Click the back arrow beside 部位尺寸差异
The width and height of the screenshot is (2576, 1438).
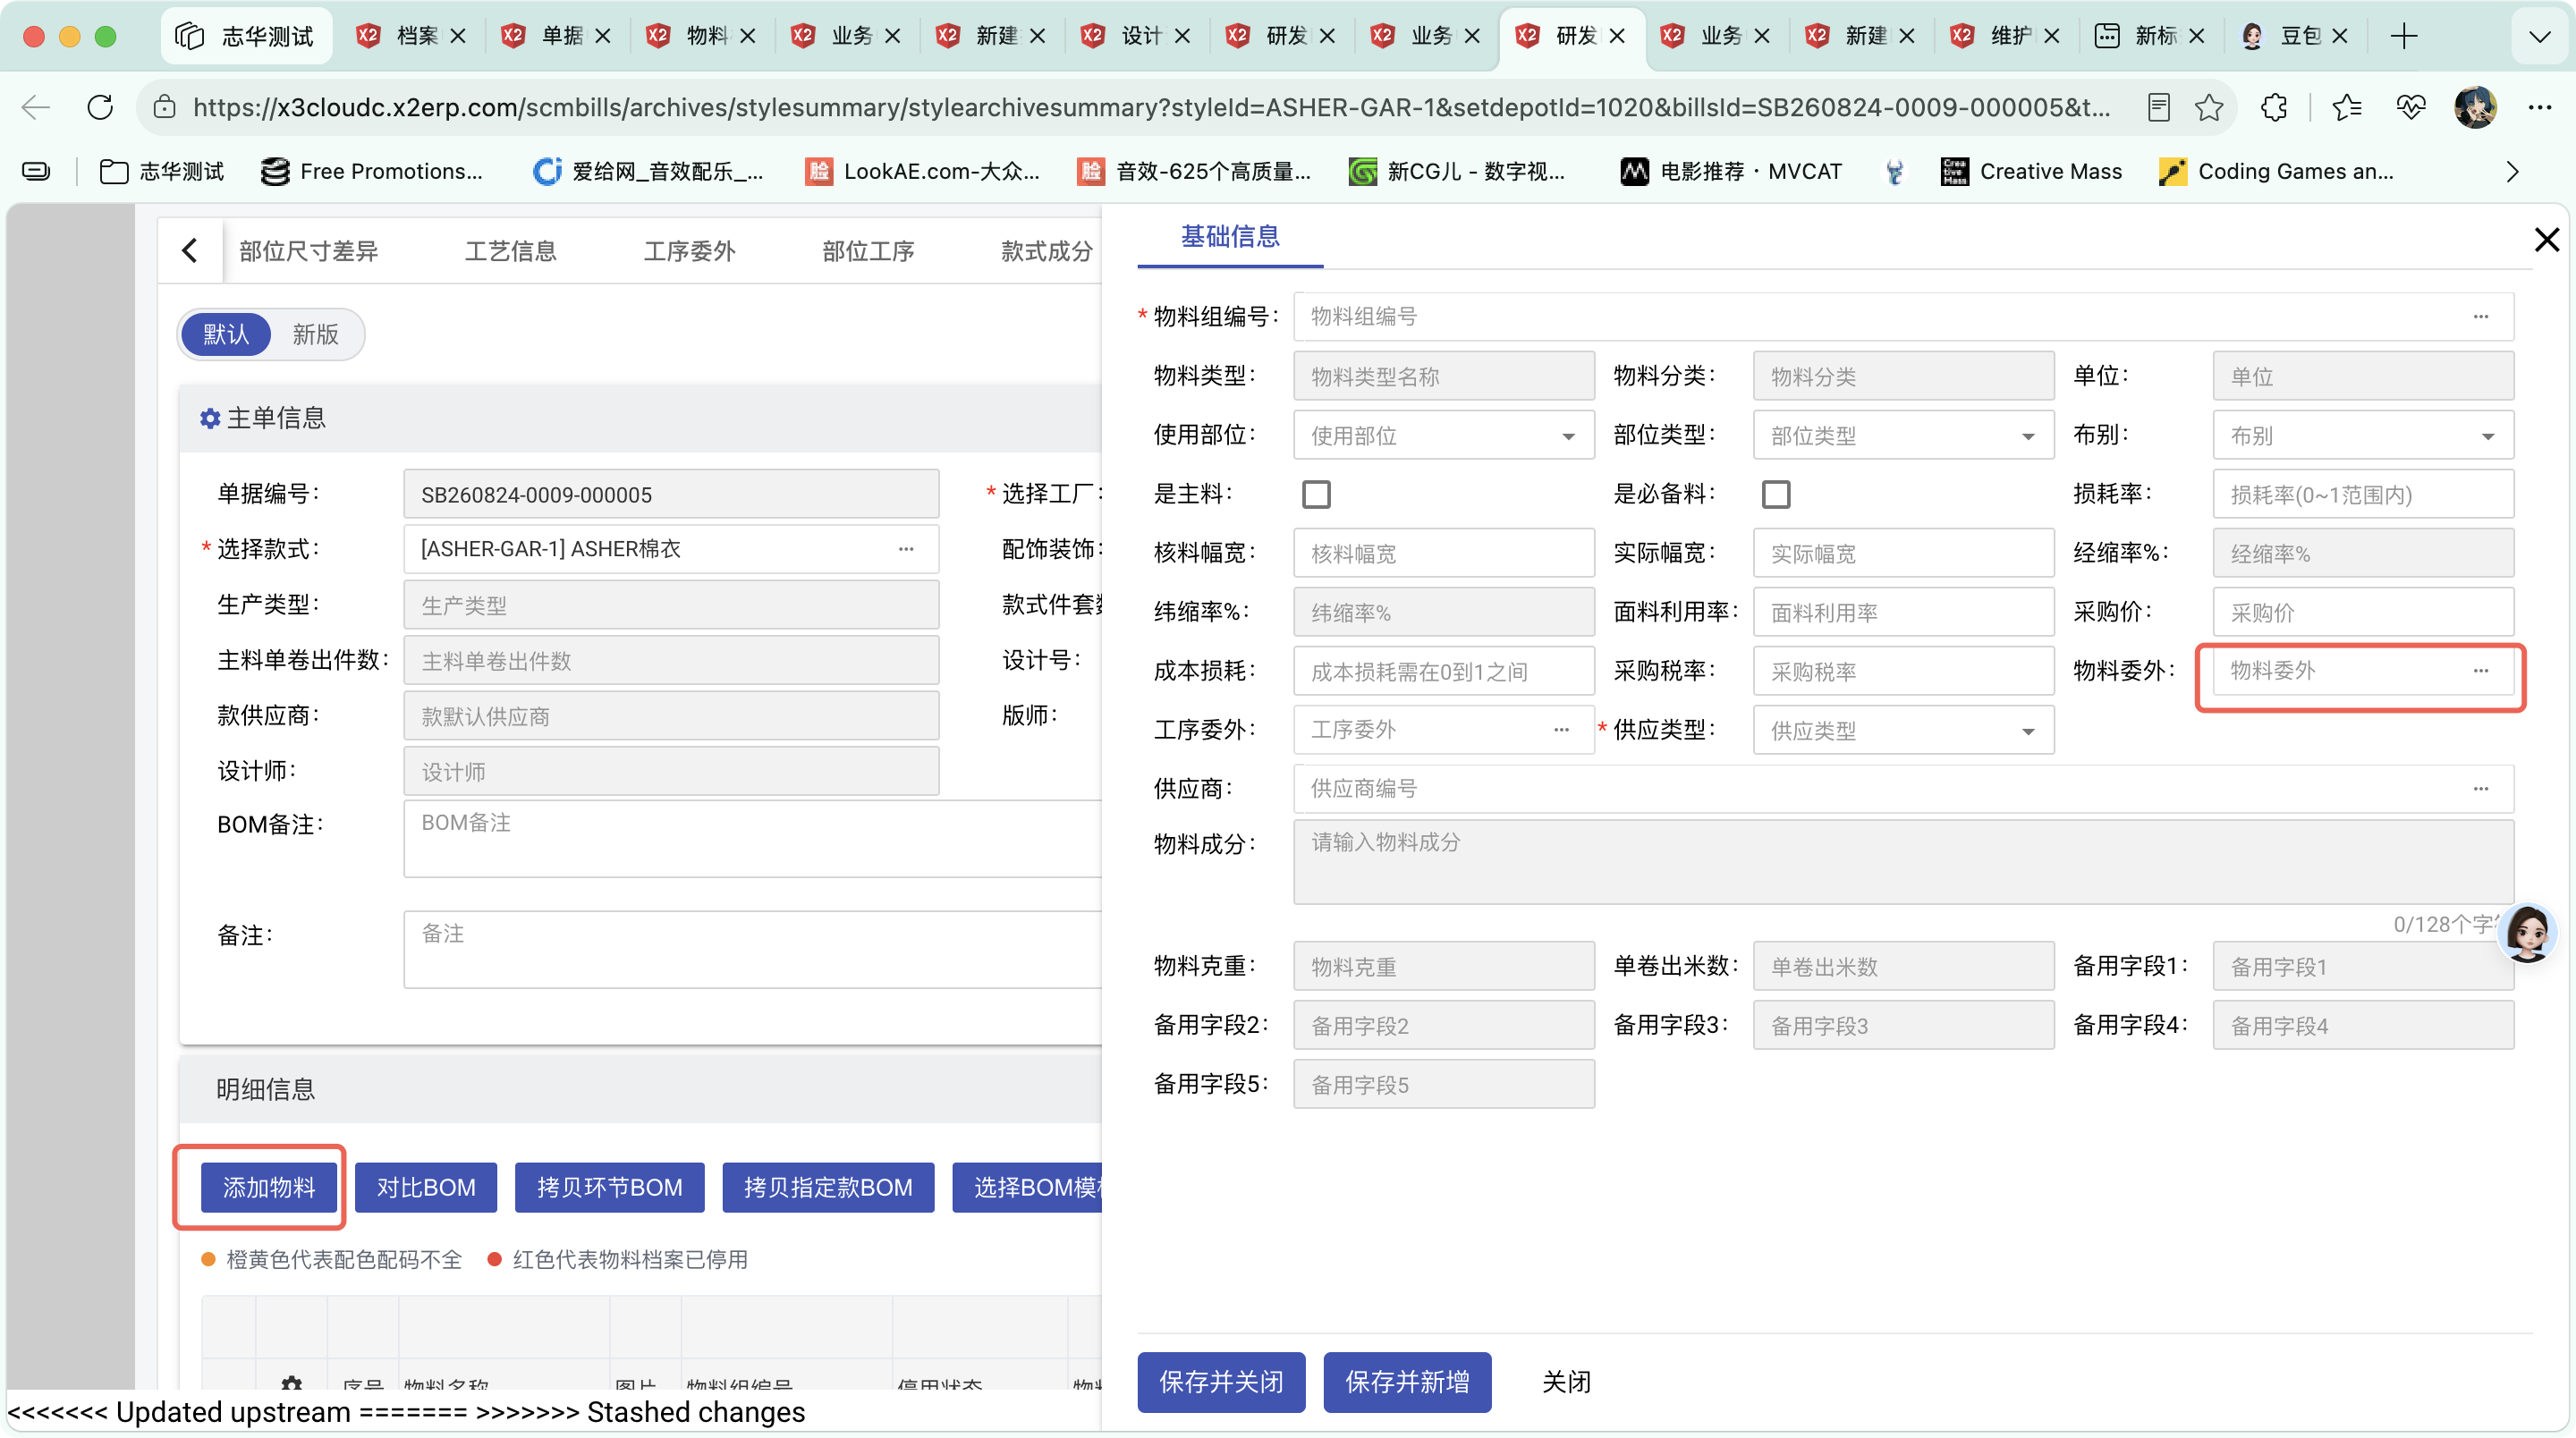[x=190, y=250]
